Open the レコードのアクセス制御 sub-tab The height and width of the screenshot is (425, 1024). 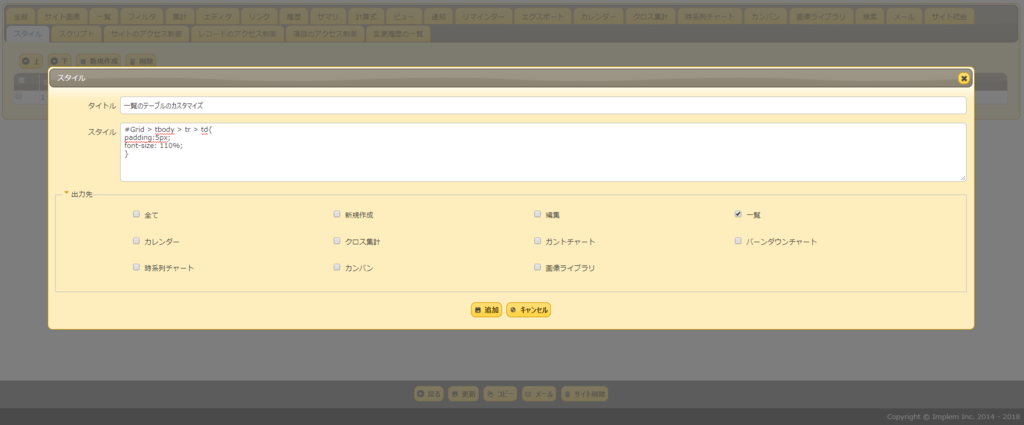237,34
